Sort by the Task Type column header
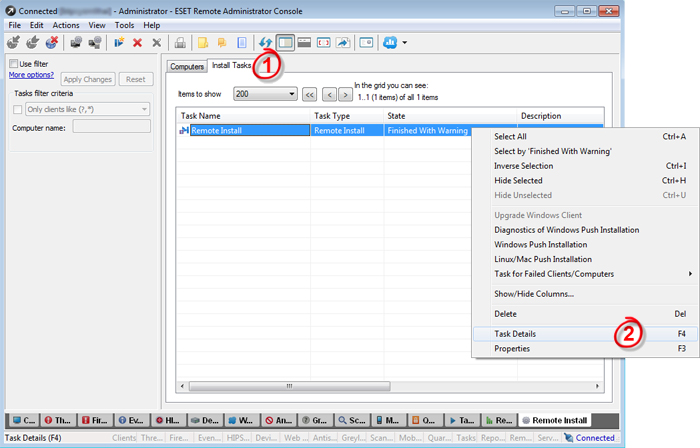This screenshot has width=700, height=448. [x=347, y=116]
